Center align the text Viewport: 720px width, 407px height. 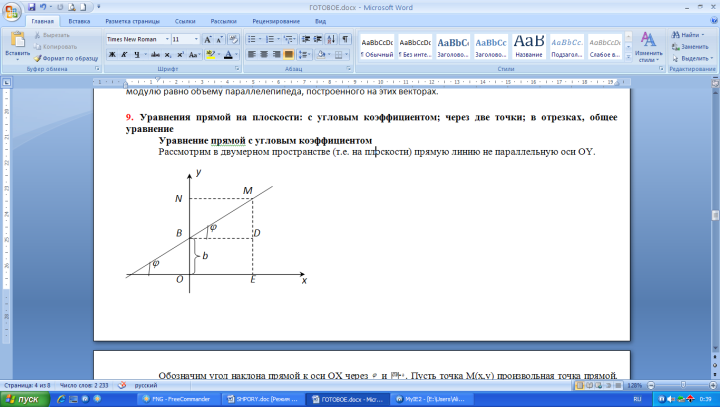point(264,55)
